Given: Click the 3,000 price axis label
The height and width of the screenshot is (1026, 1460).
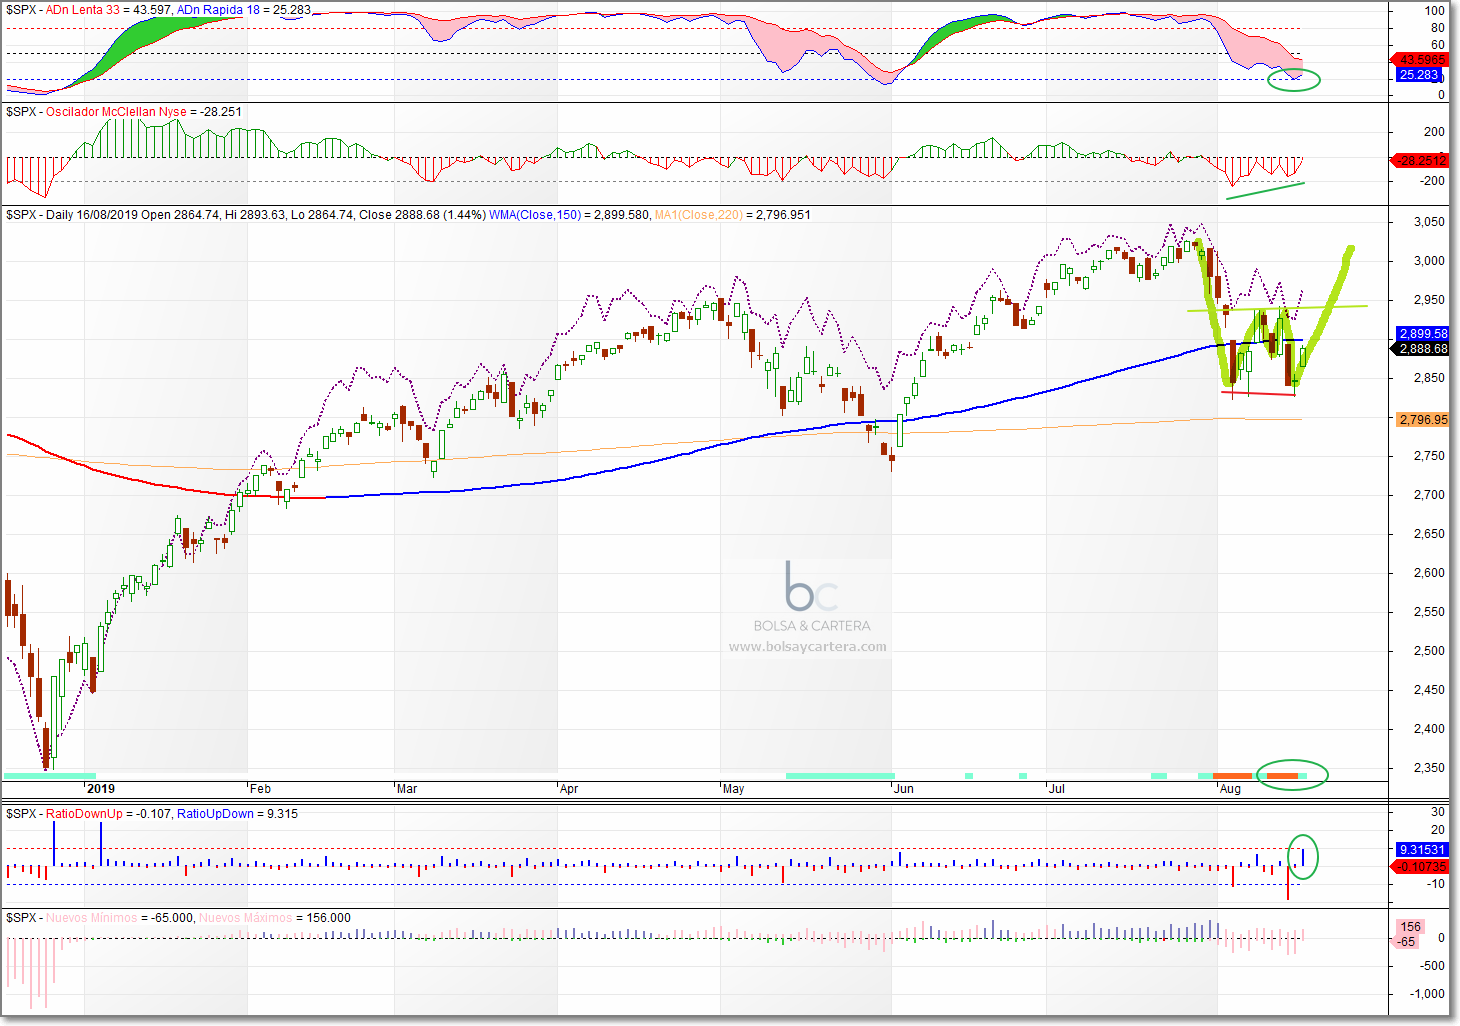Looking at the screenshot, I should (1428, 261).
